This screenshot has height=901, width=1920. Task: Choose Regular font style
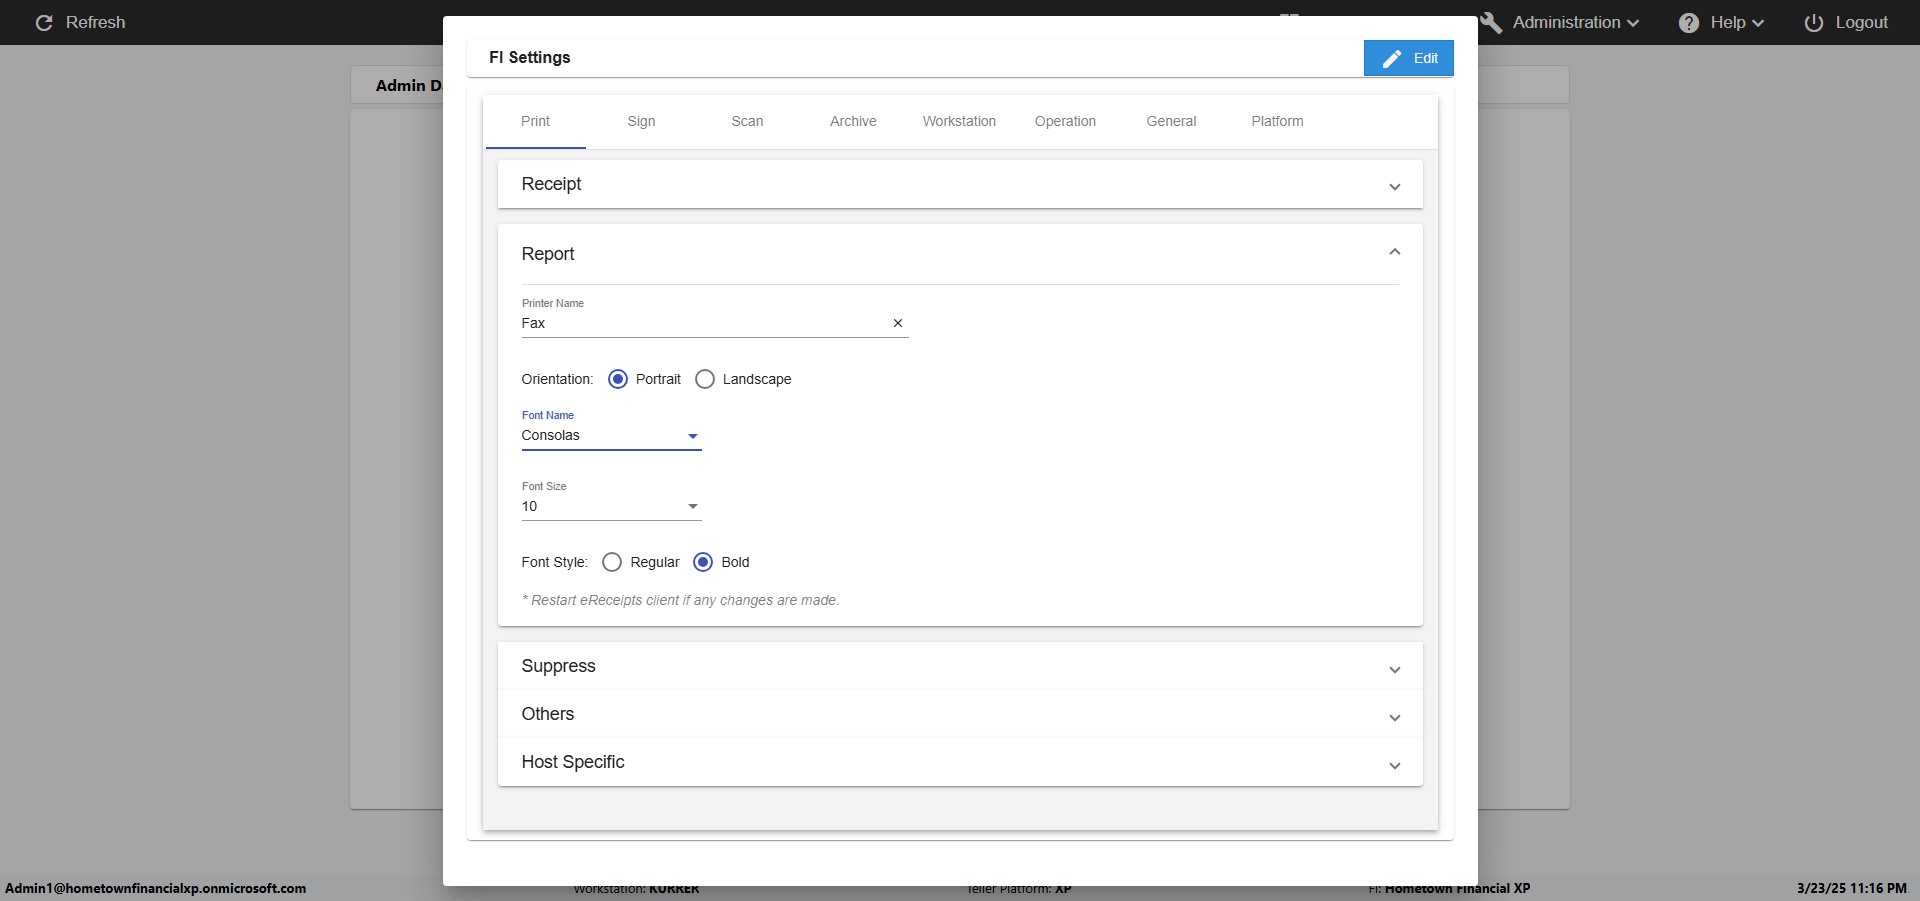click(x=612, y=562)
